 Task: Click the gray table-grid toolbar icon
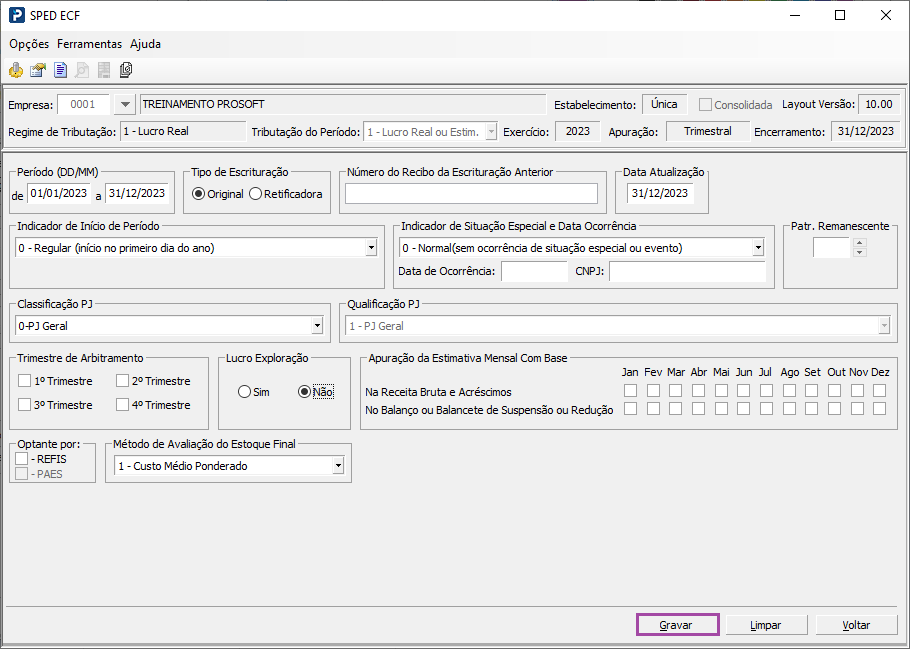pyautogui.click(x=104, y=70)
